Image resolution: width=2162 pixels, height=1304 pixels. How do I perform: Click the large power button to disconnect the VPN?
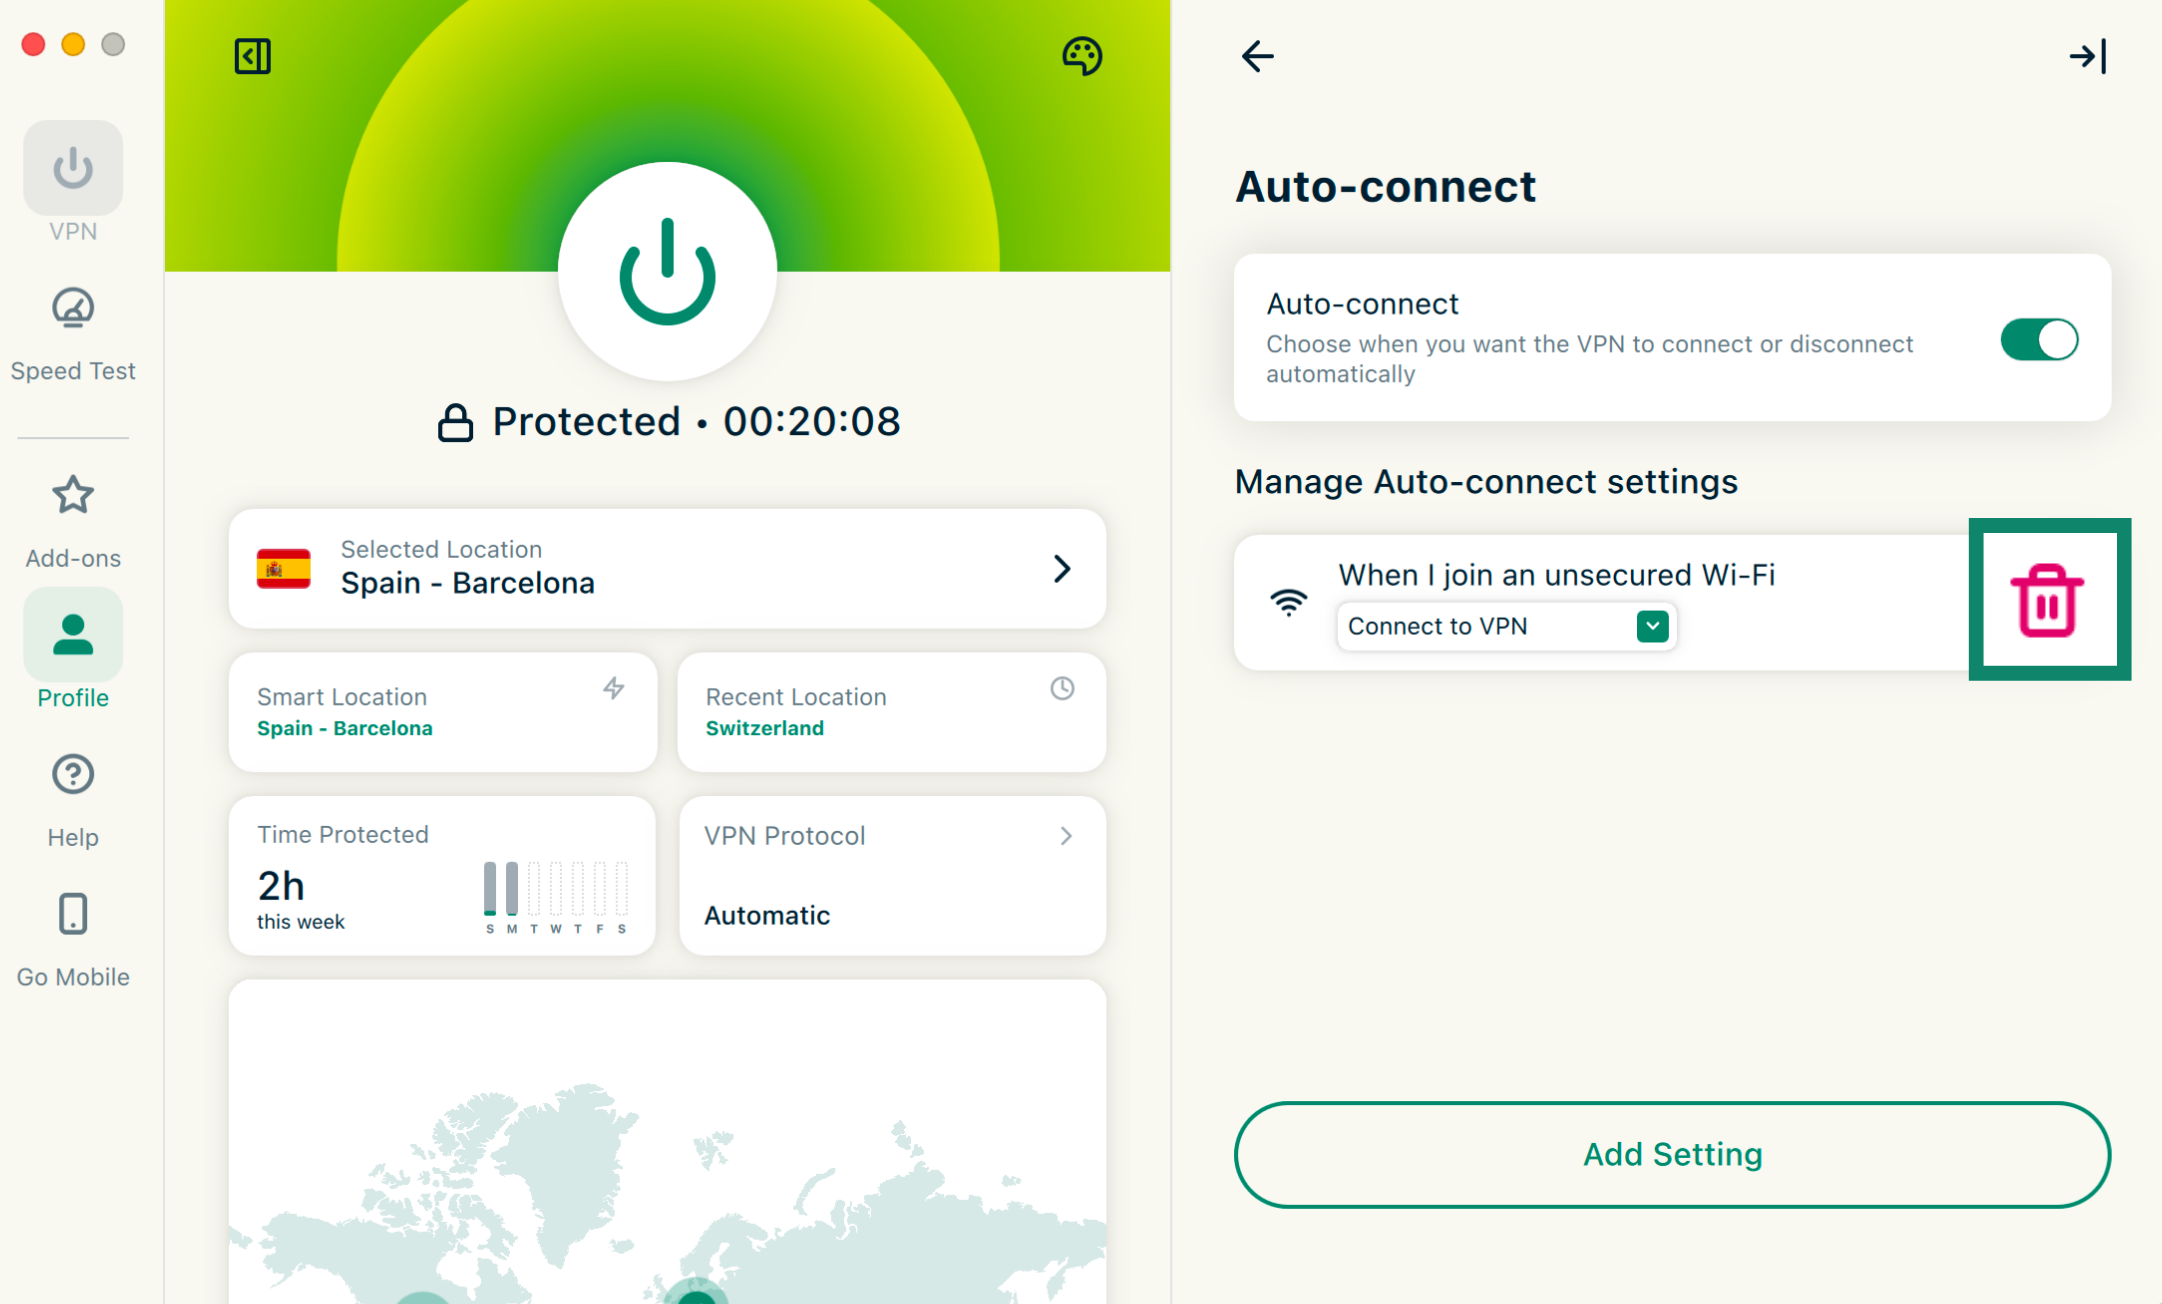[x=667, y=271]
